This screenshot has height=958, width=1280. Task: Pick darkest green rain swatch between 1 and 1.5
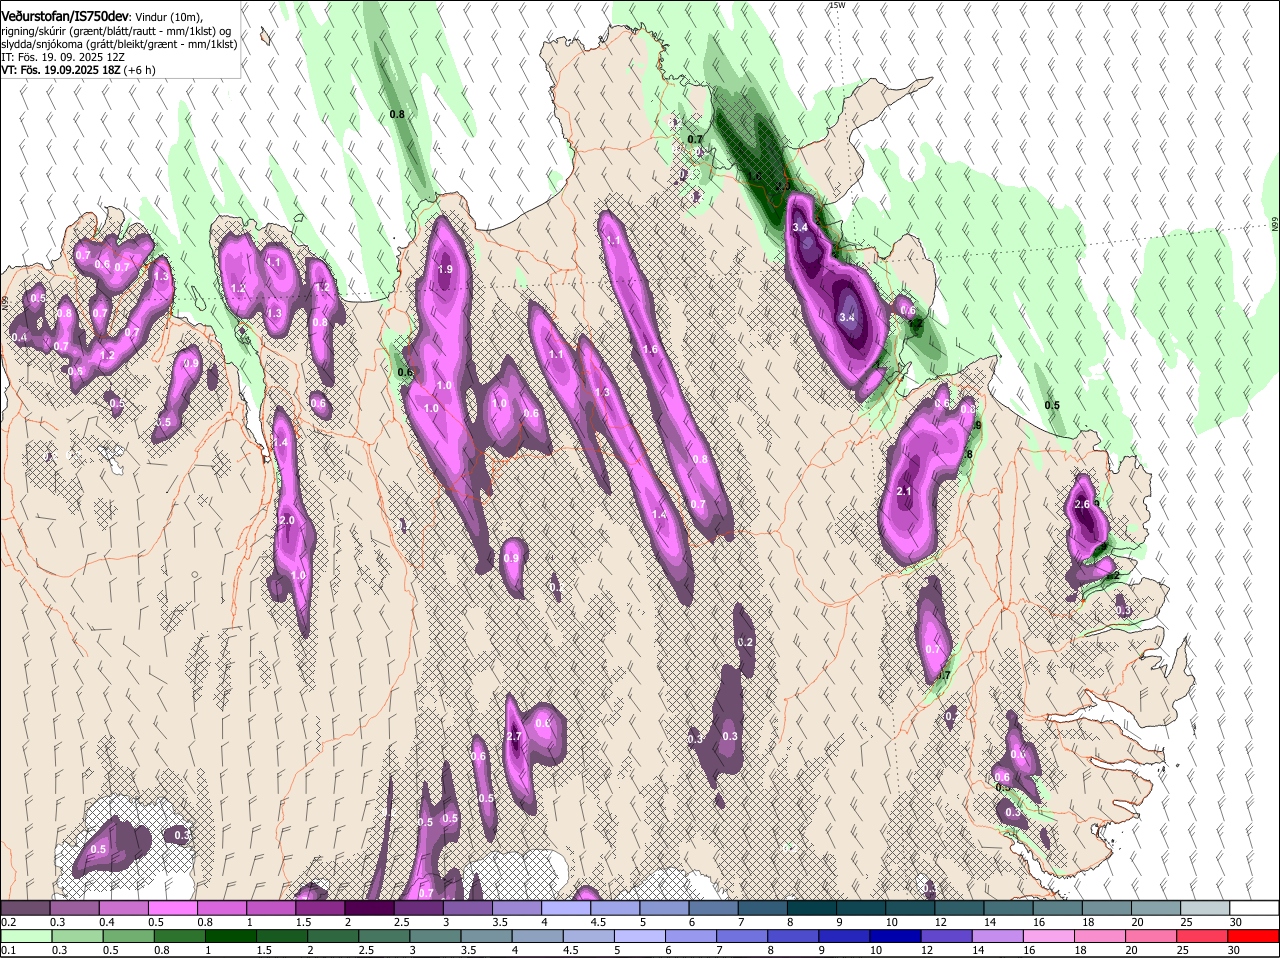click(231, 936)
